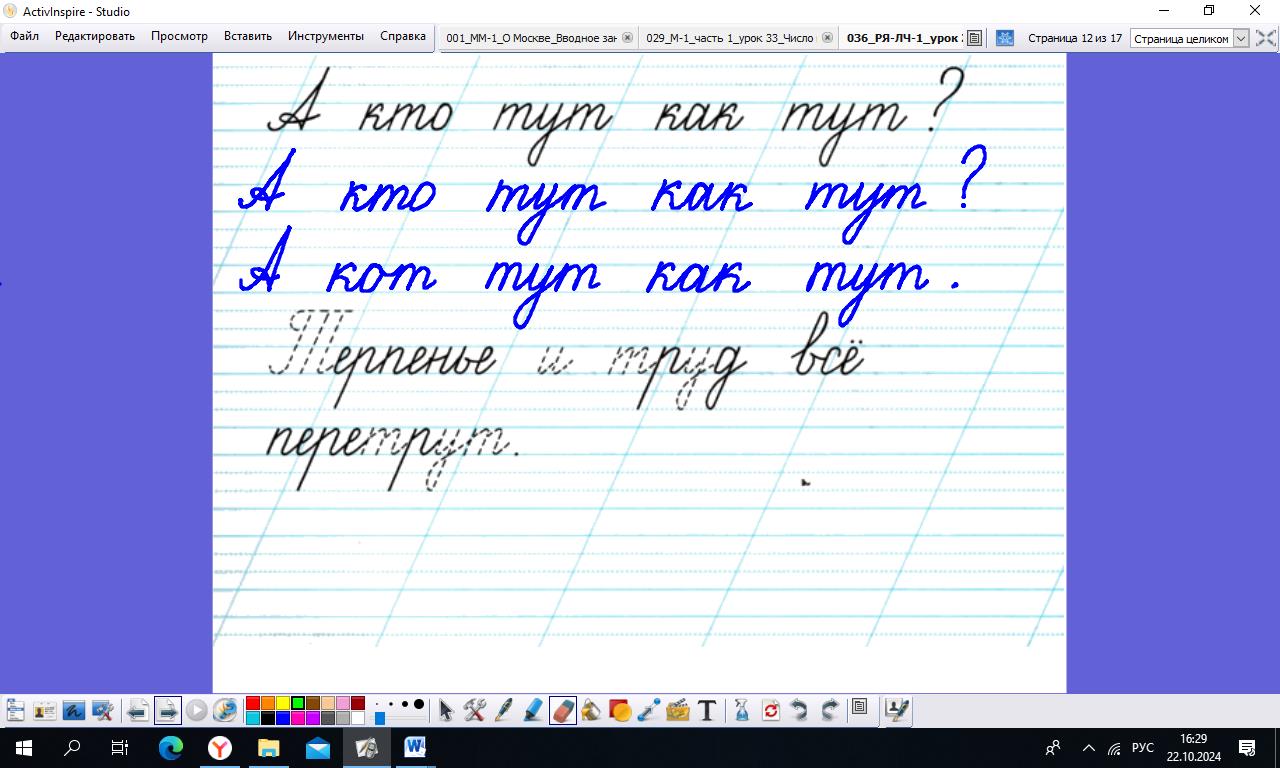The image size is (1280, 768).
Task: Open the Инструменты menu
Action: point(326,36)
